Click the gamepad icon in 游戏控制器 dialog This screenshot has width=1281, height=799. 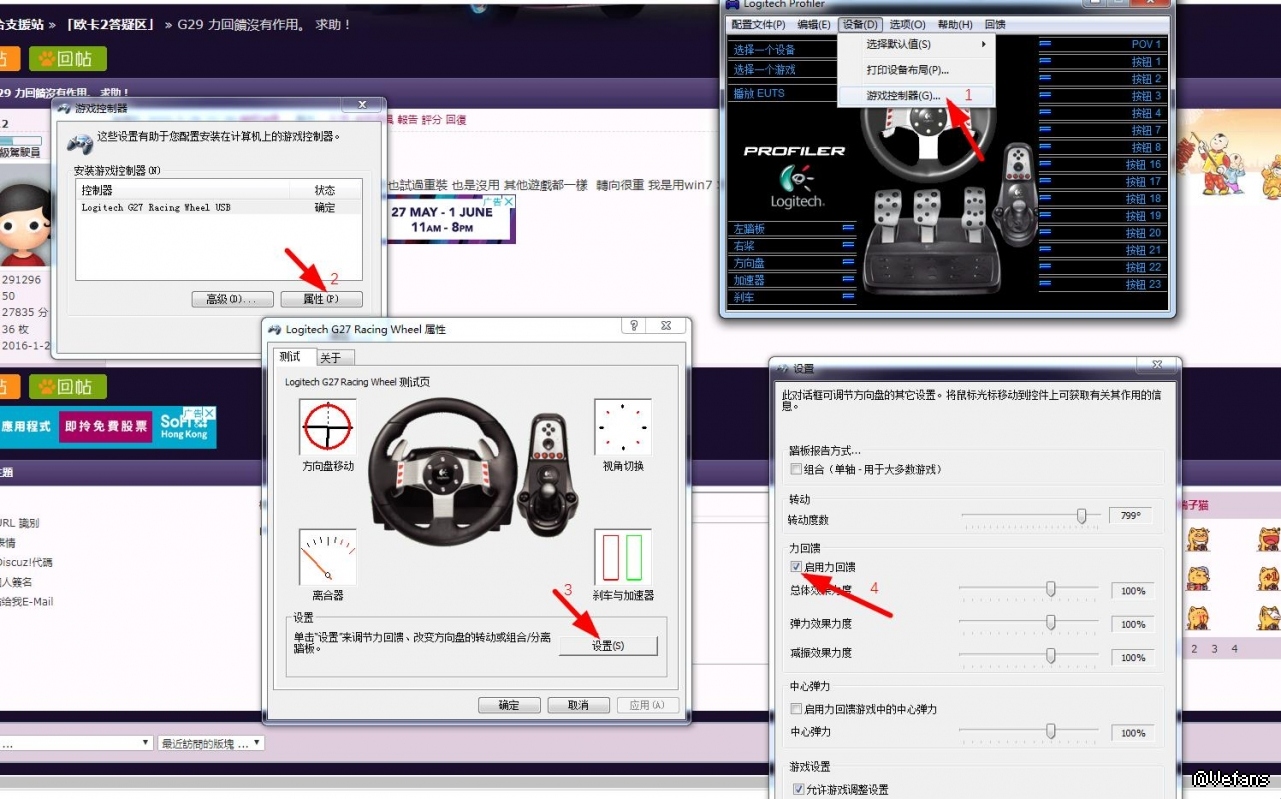coord(80,143)
